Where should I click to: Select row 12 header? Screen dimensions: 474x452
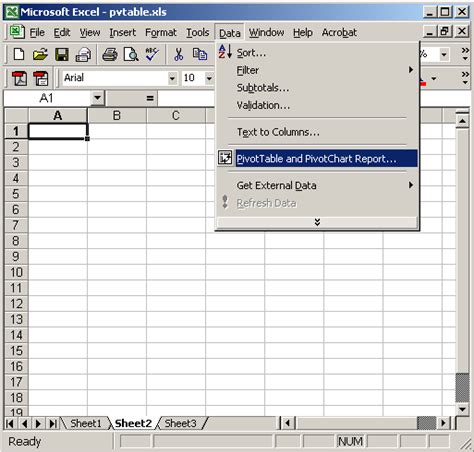(x=16, y=303)
